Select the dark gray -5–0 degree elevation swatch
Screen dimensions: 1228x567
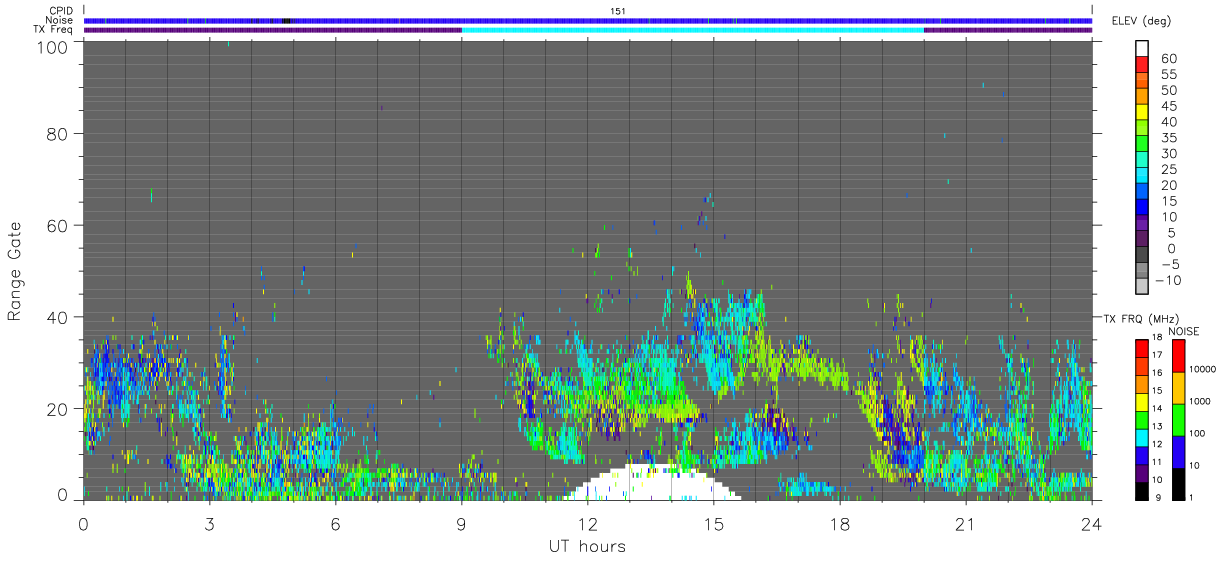pyautogui.click(x=1143, y=256)
